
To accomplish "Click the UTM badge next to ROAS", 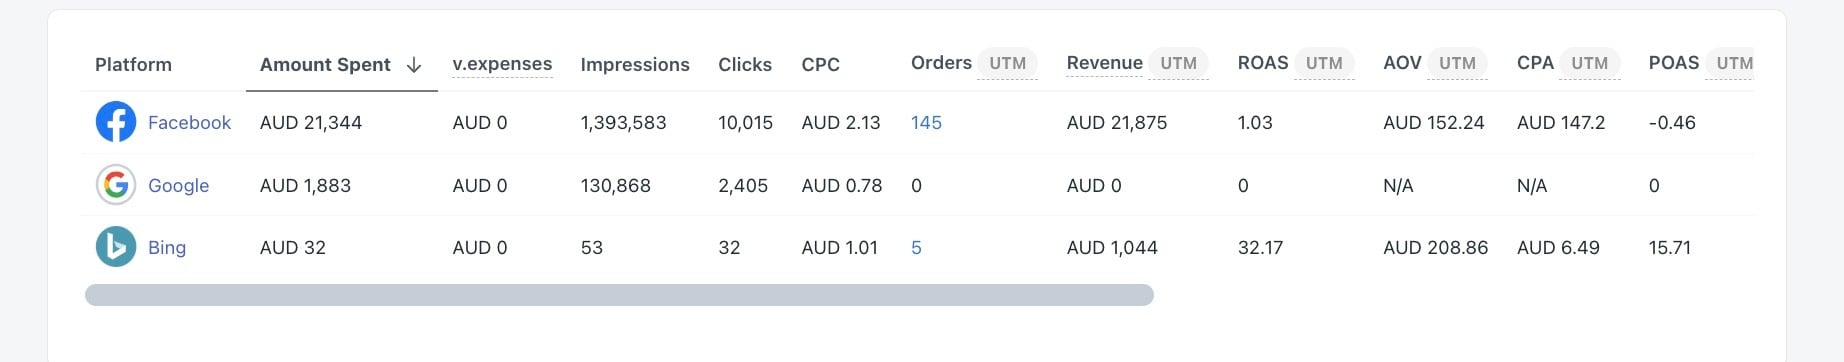I will click(1324, 63).
